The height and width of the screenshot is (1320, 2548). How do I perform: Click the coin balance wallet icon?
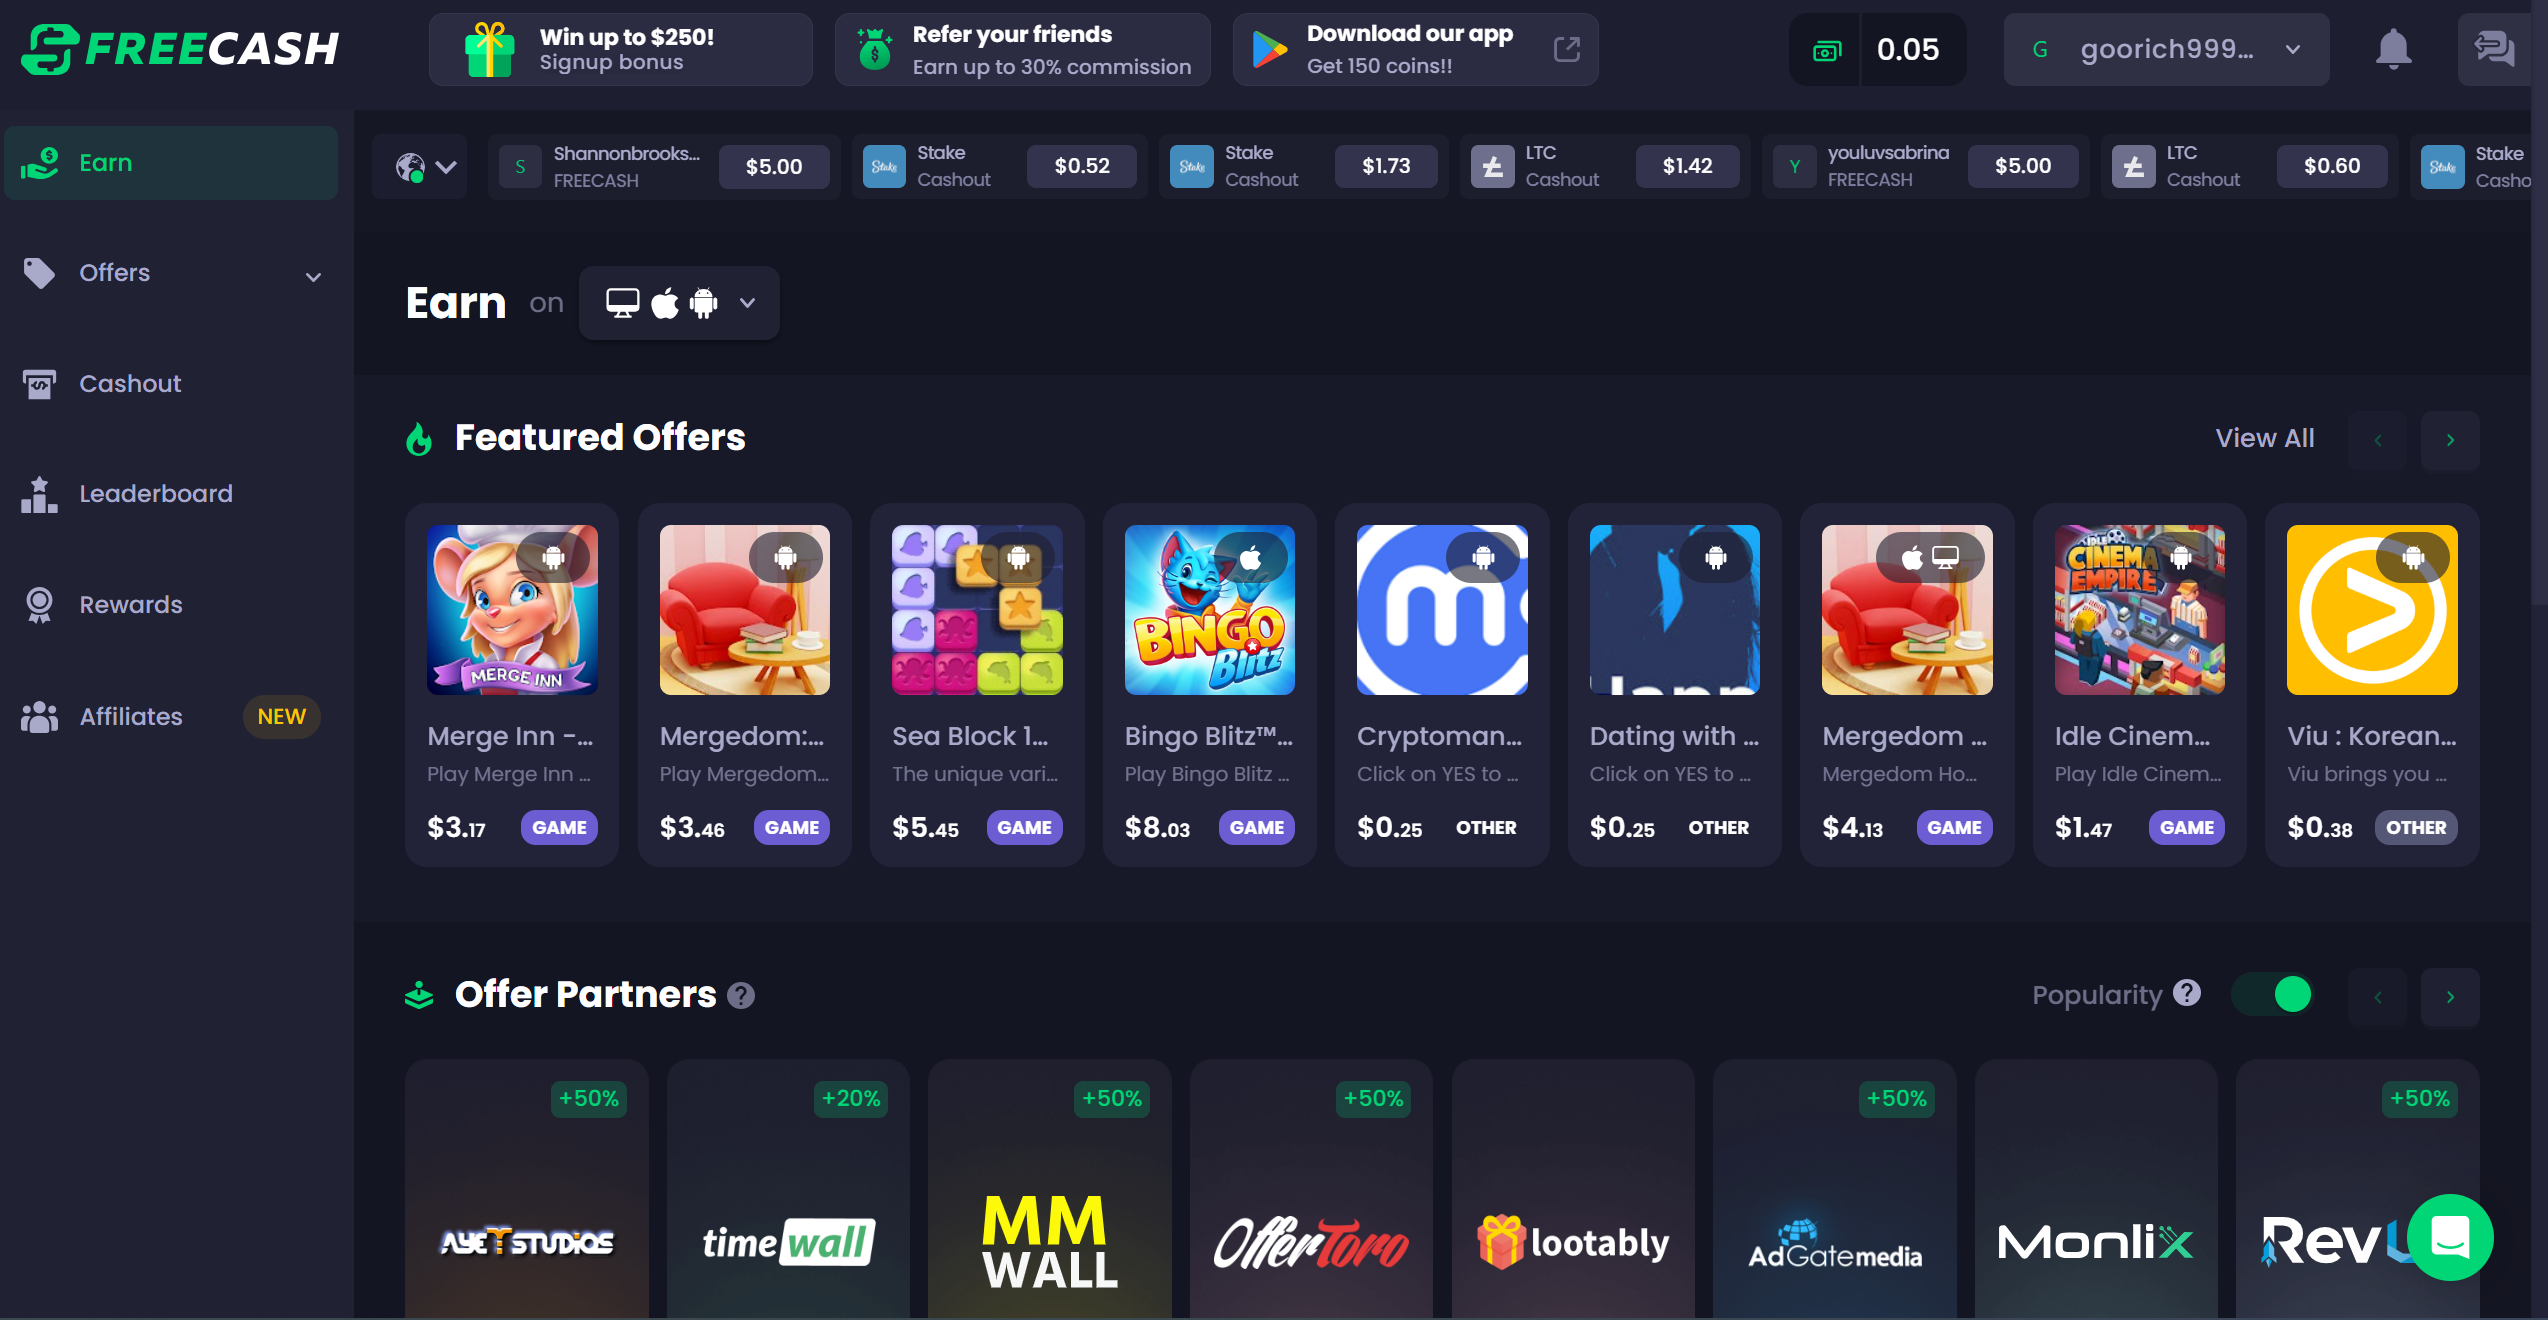point(1827,50)
